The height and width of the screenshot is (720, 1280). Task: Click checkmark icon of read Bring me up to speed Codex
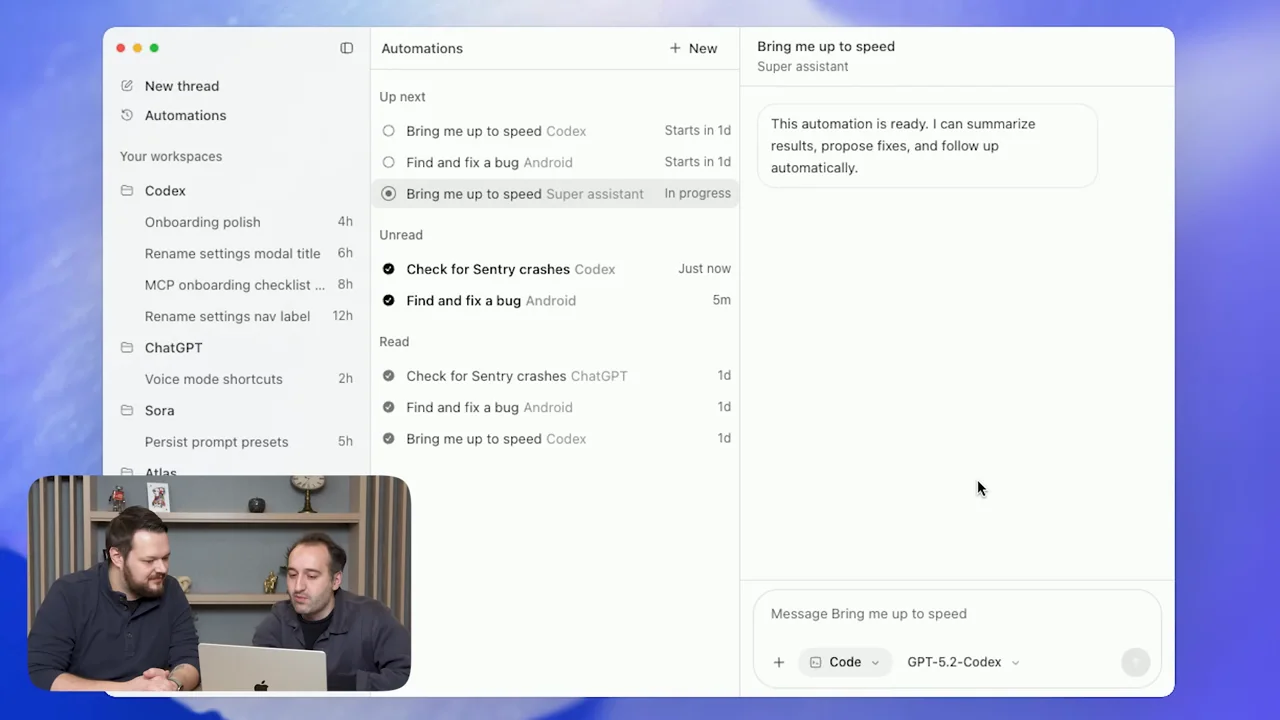click(x=389, y=438)
